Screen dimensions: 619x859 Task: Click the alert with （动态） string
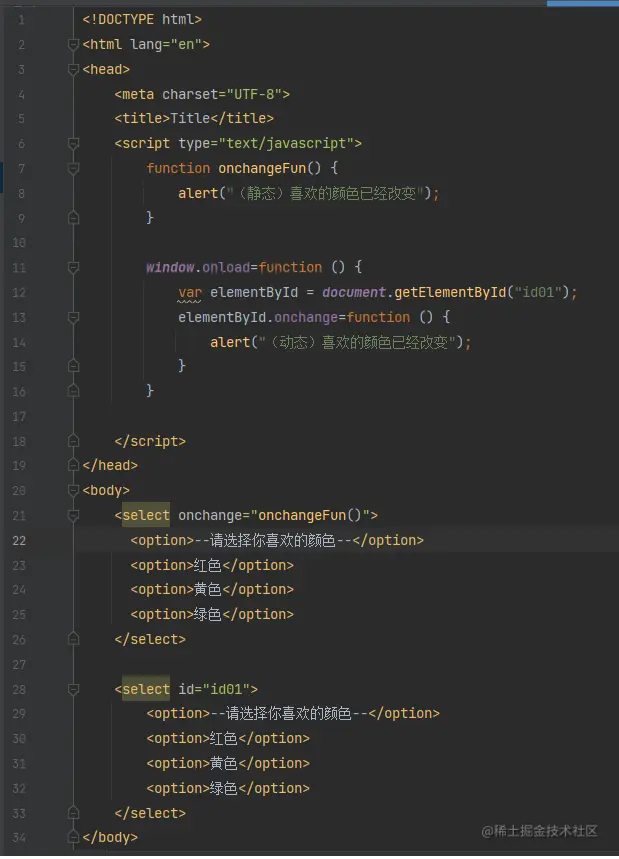pos(340,342)
